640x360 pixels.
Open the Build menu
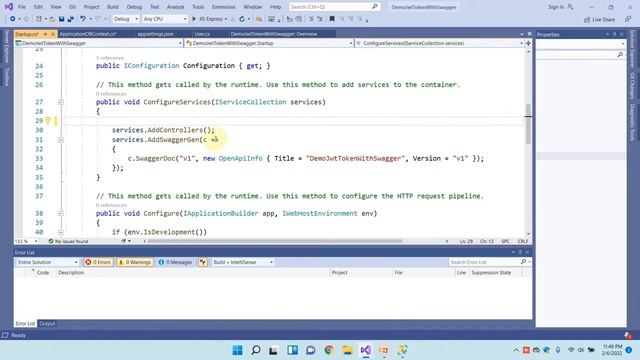coord(113,7)
